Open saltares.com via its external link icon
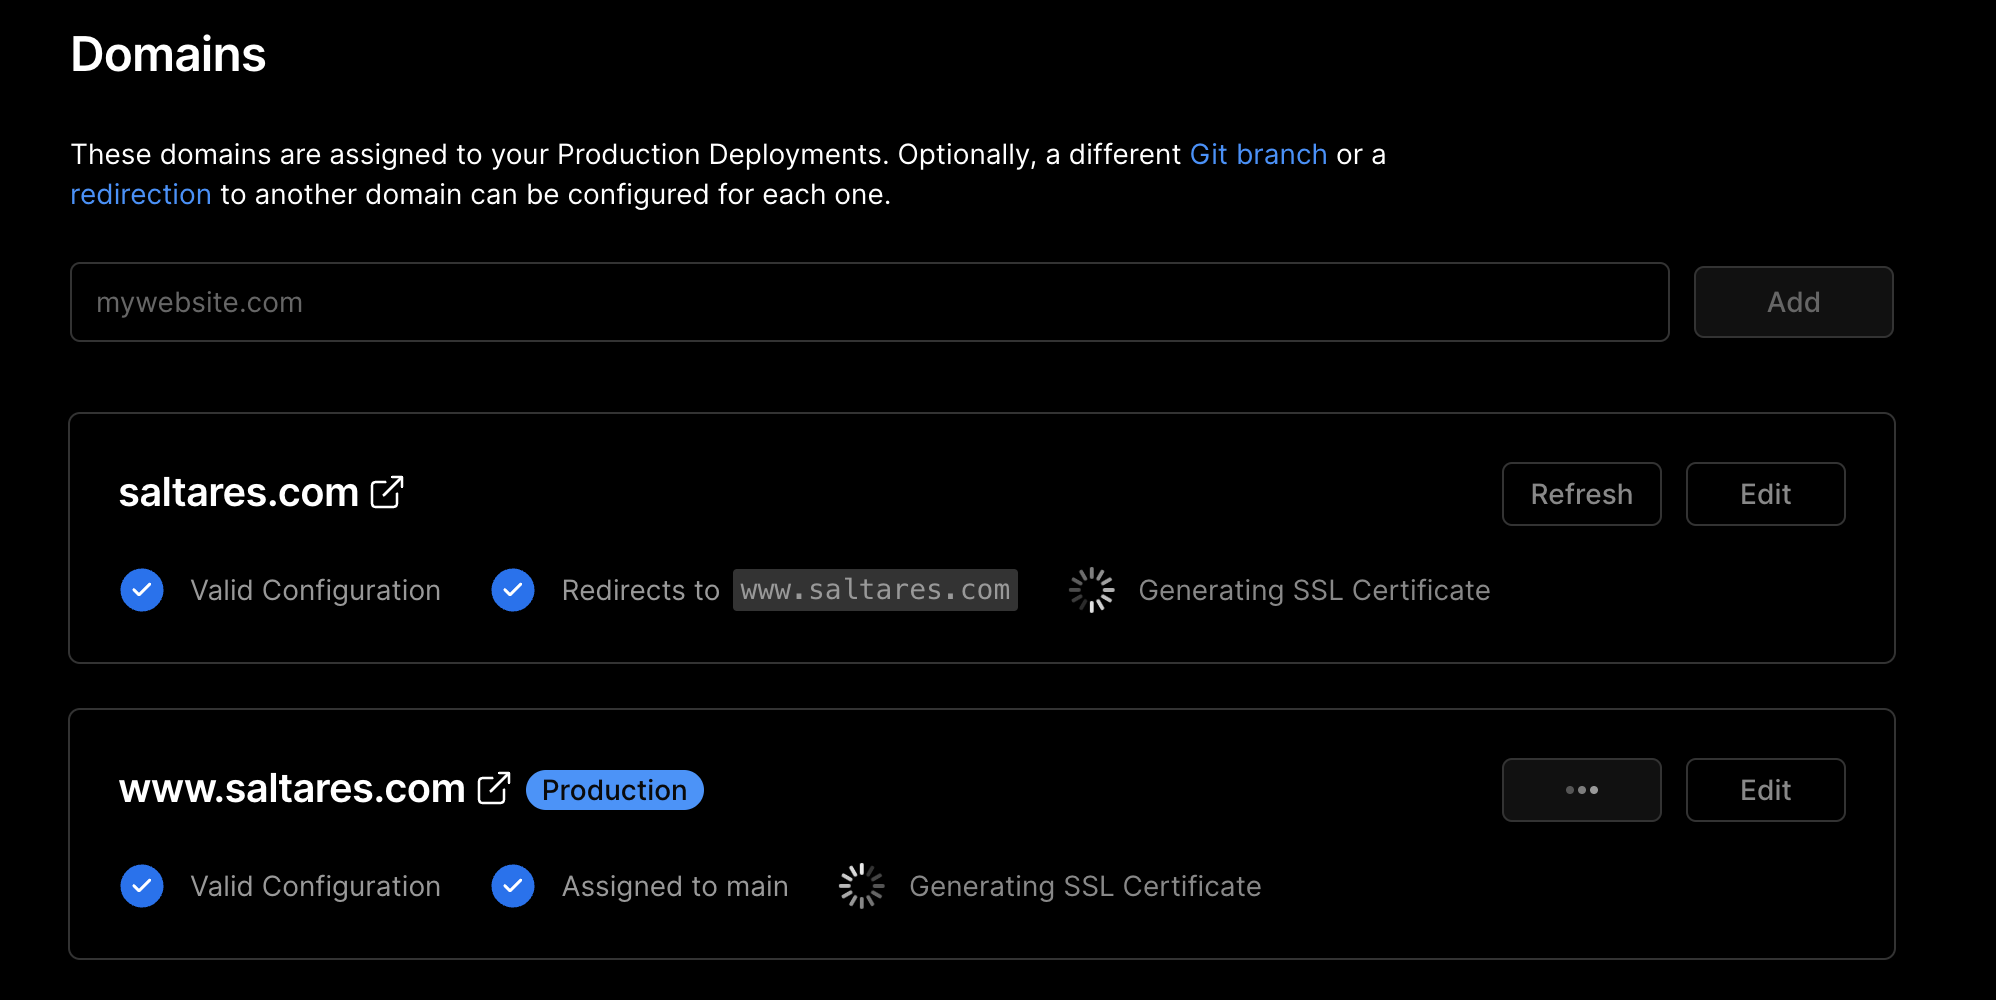1996x1000 pixels. point(388,491)
